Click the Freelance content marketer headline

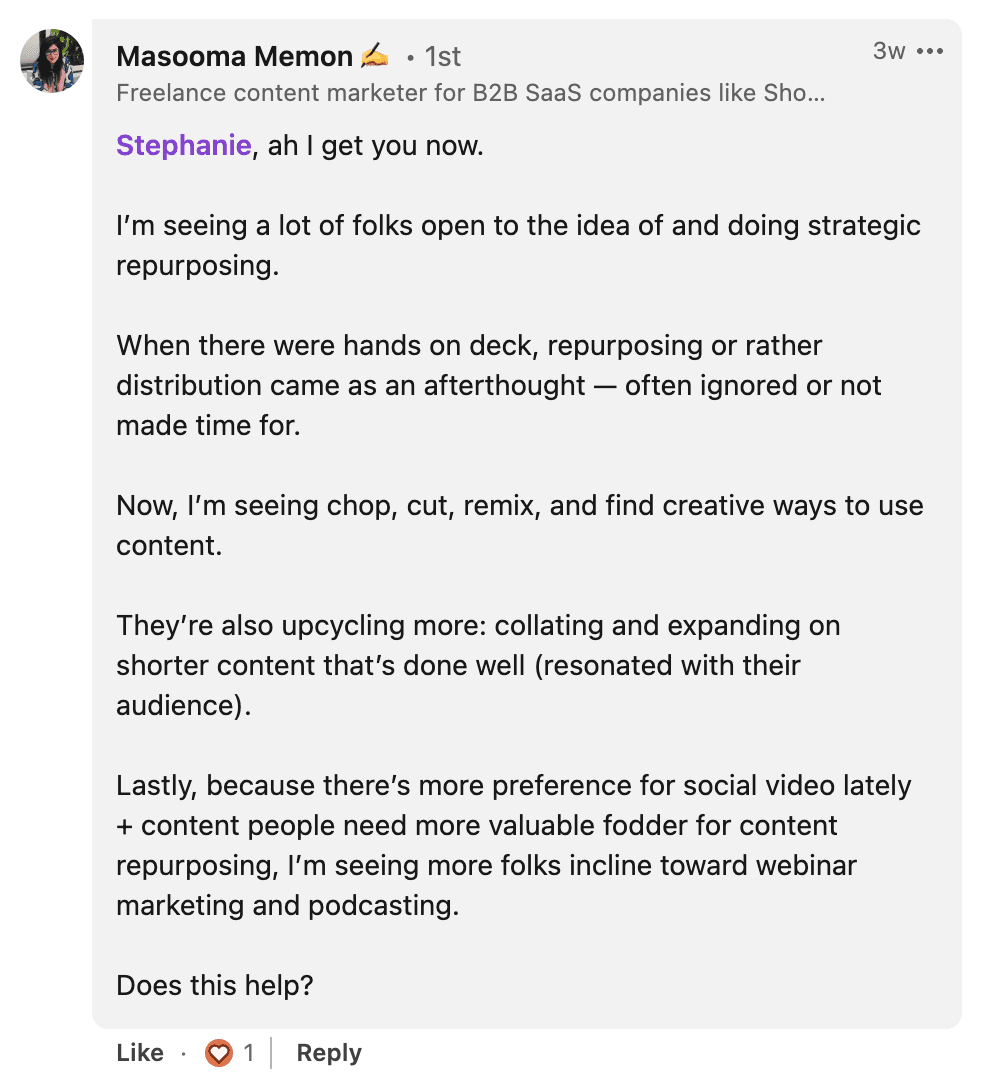[x=470, y=94]
